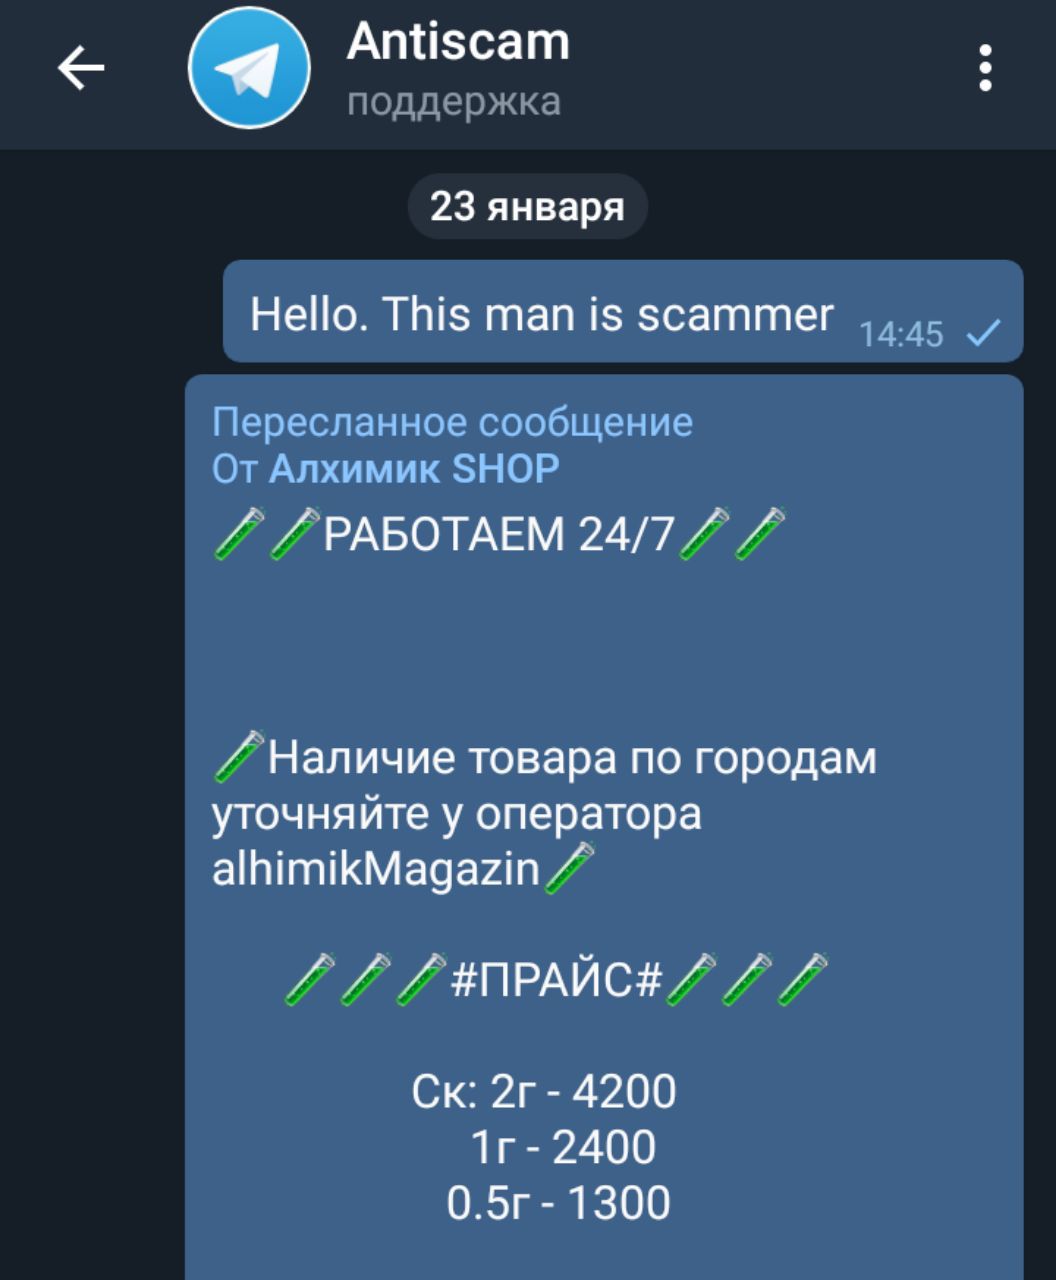The height and width of the screenshot is (1280, 1056).
Task: Open the Алхимик SHOP sender link
Action: point(414,469)
